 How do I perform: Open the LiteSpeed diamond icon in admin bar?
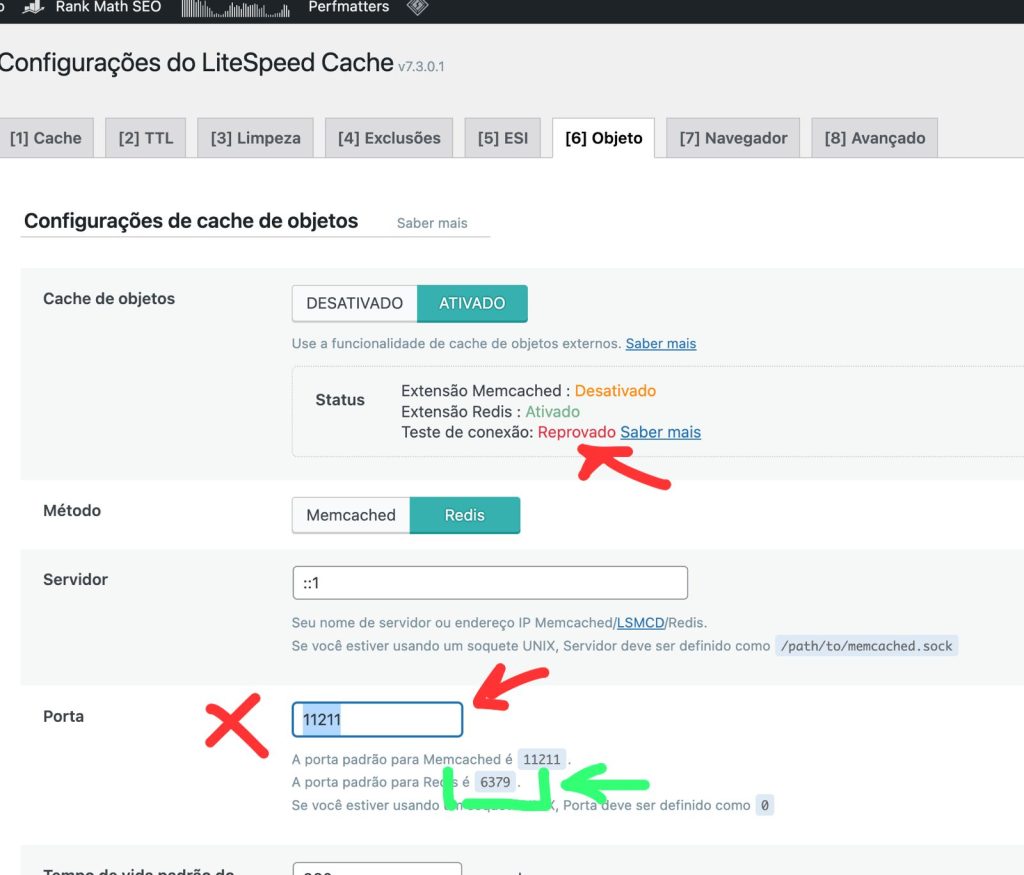click(x=418, y=7)
